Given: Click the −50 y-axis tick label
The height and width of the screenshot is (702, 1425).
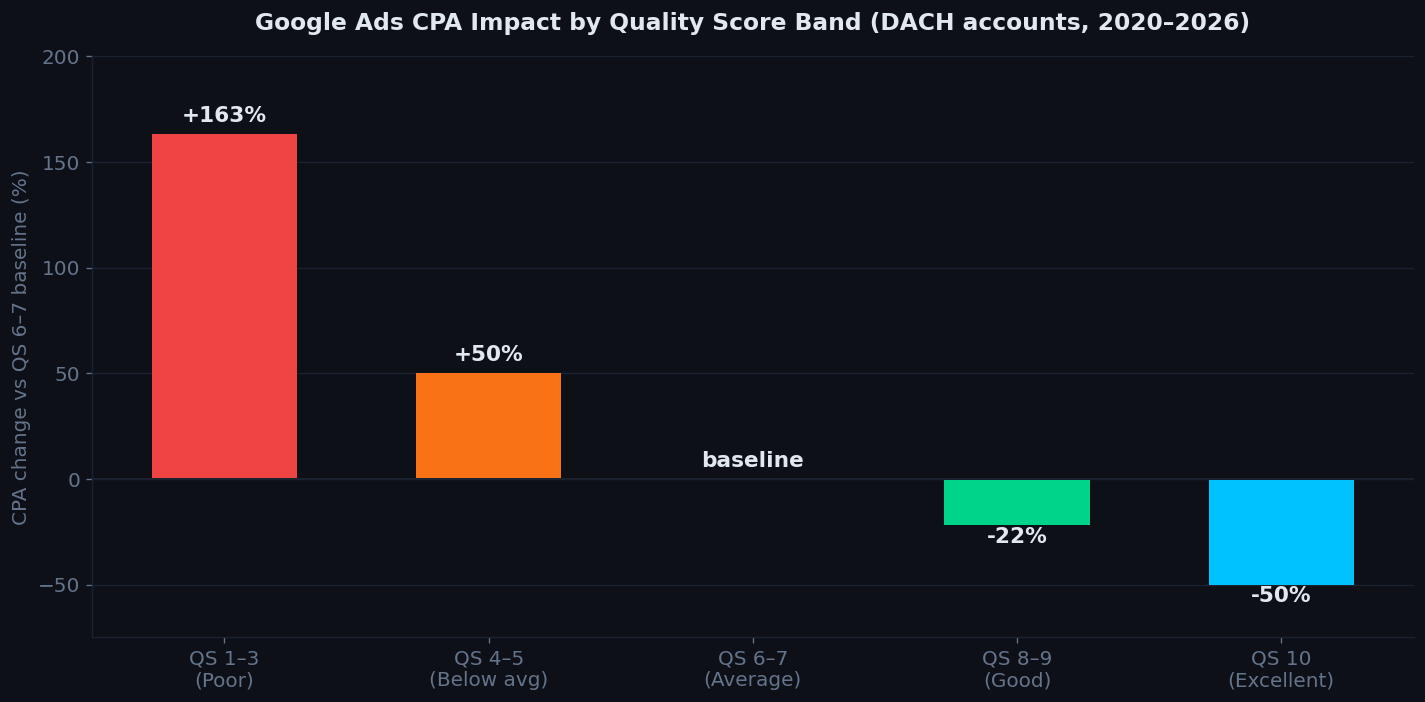Looking at the screenshot, I should pos(58,586).
